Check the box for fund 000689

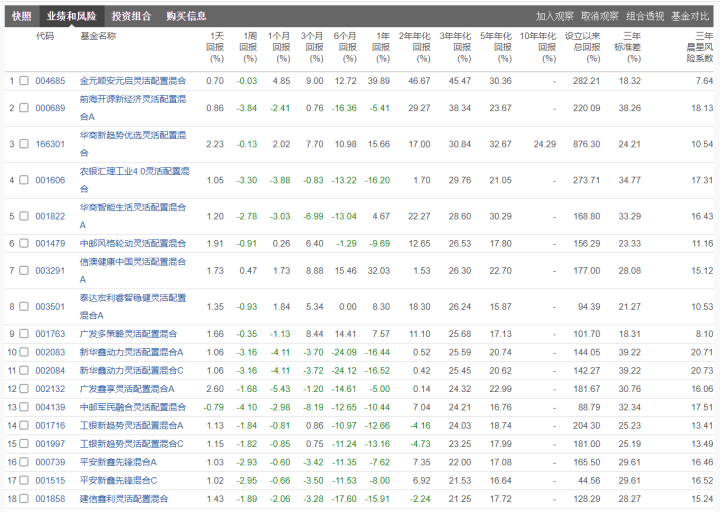(24, 107)
